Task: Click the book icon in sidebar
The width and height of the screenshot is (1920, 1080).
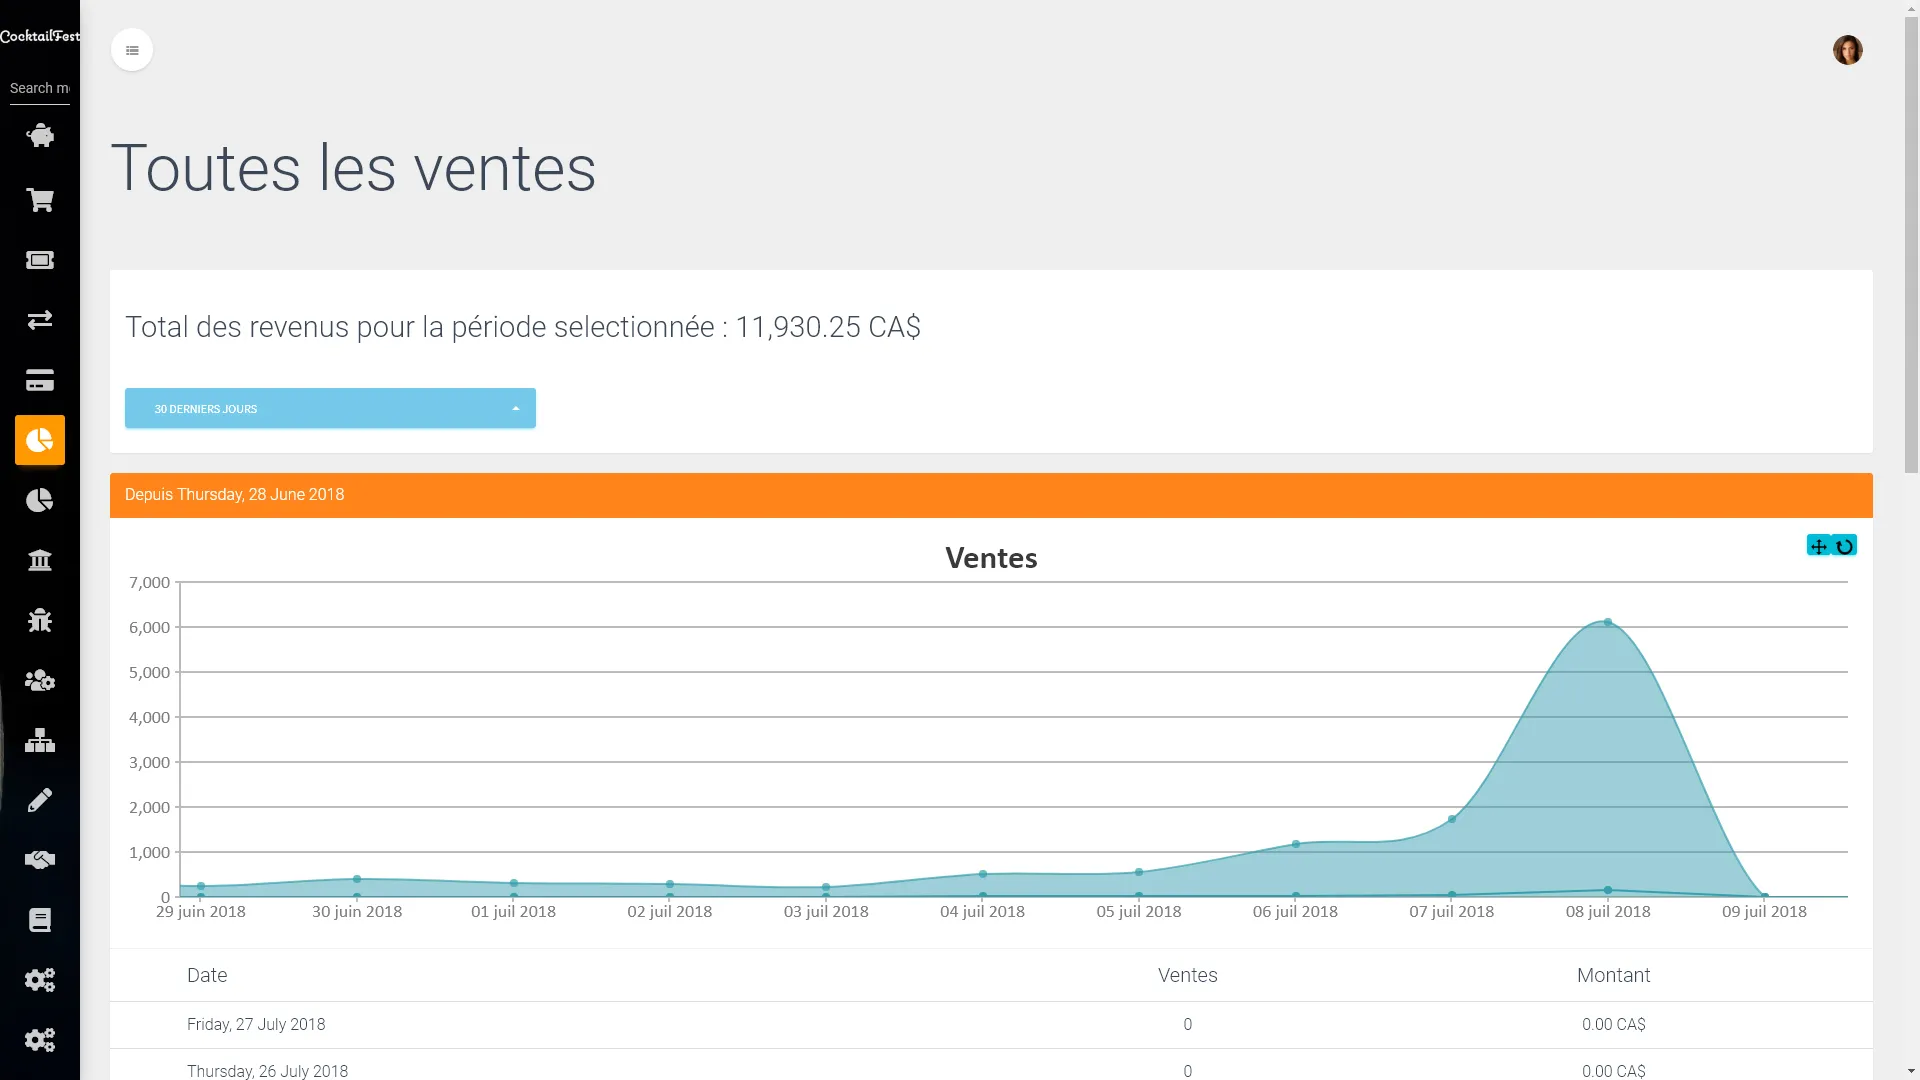Action: 40,920
